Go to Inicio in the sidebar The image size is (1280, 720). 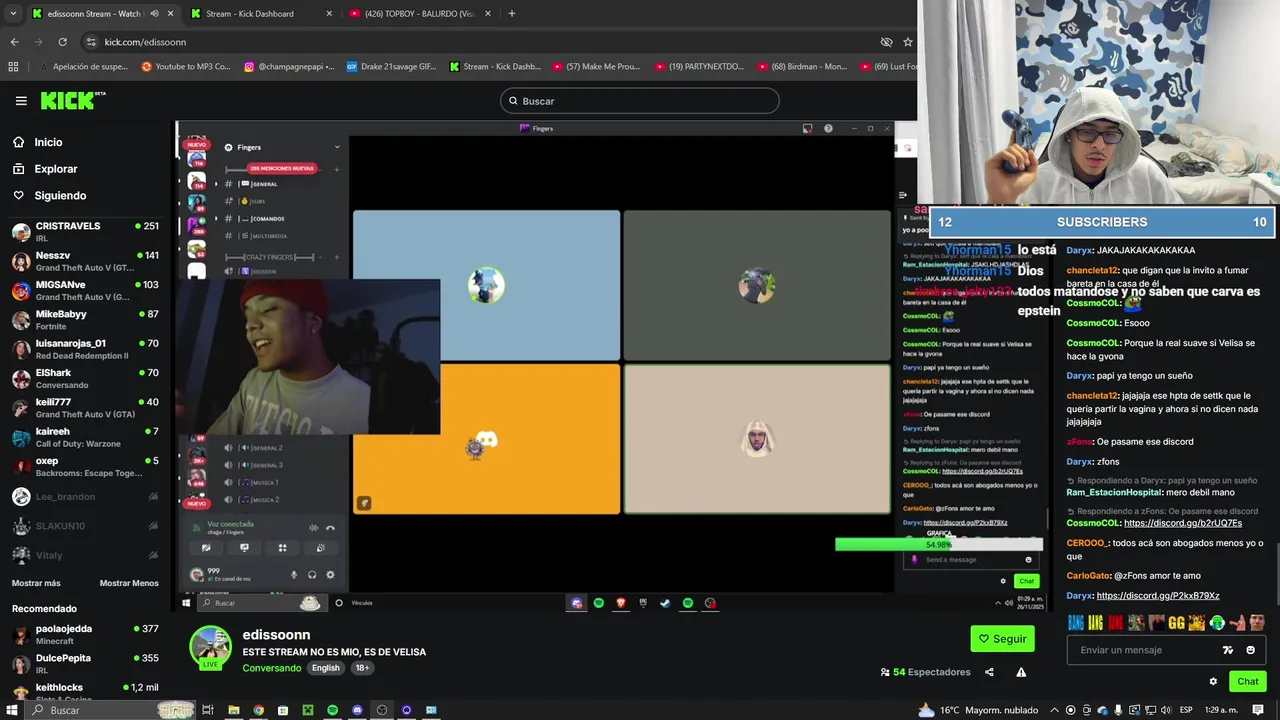[48, 142]
